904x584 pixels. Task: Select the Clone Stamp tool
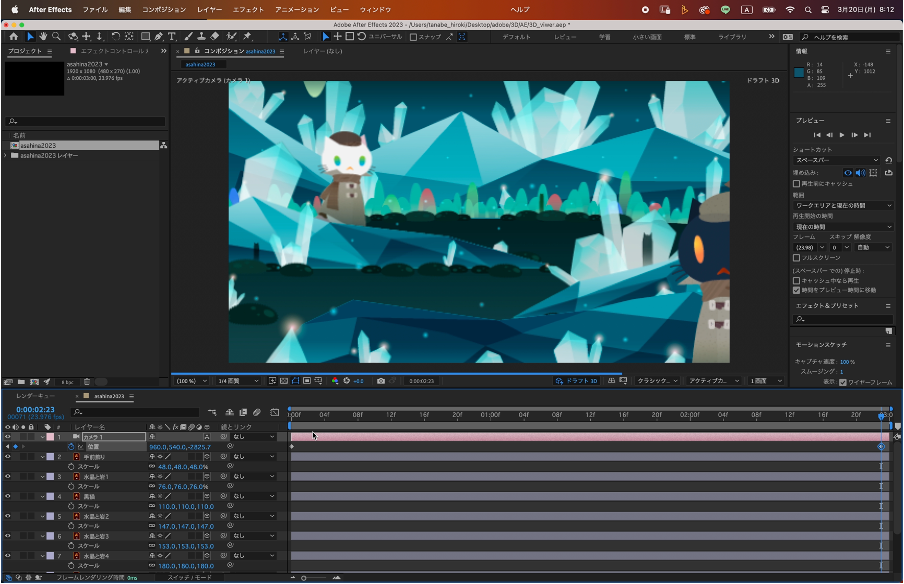201,36
